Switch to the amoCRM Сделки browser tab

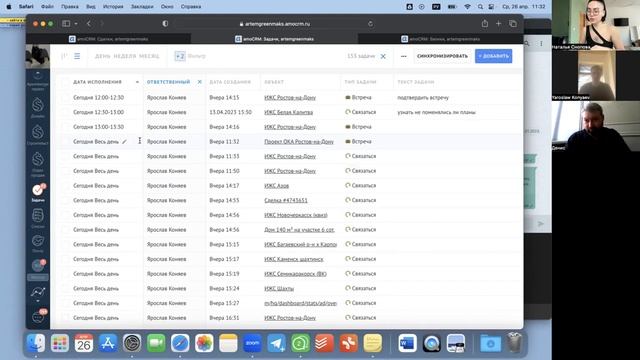click(x=108, y=39)
